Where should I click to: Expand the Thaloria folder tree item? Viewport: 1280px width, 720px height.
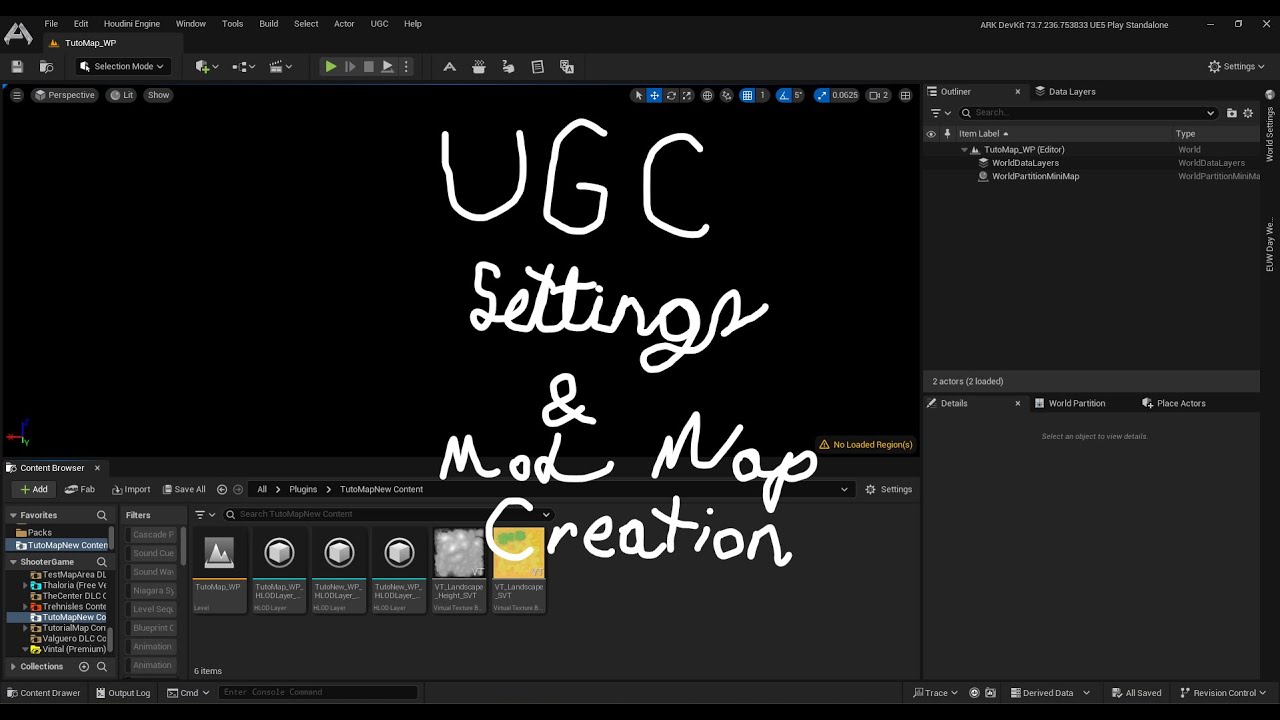click(26, 586)
